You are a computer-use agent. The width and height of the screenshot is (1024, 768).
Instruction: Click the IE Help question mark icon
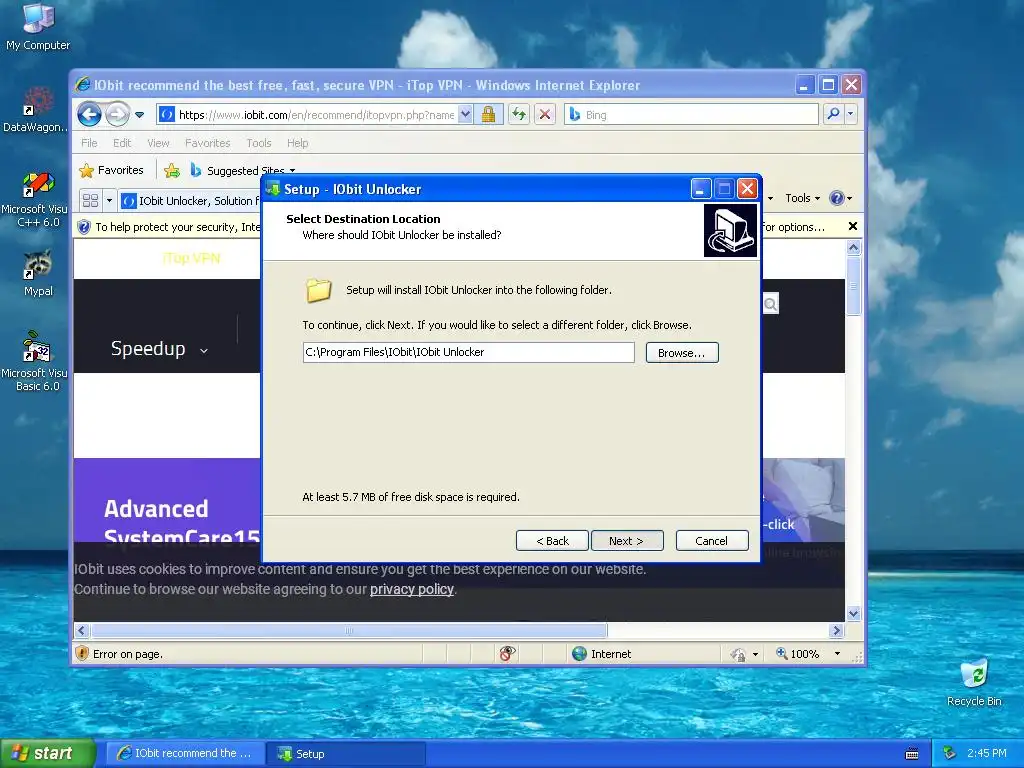837,198
